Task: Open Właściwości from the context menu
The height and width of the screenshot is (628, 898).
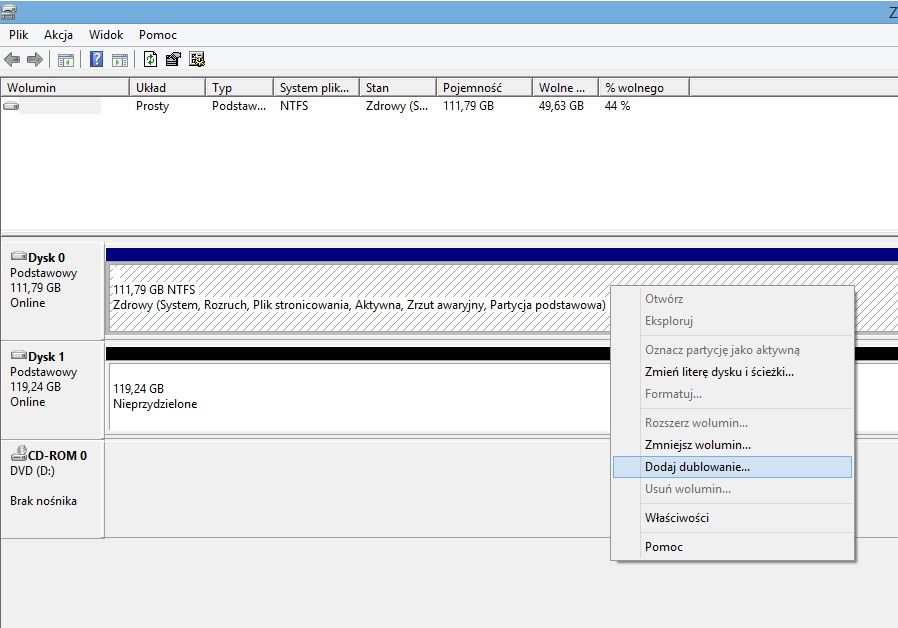Action: coord(732,518)
